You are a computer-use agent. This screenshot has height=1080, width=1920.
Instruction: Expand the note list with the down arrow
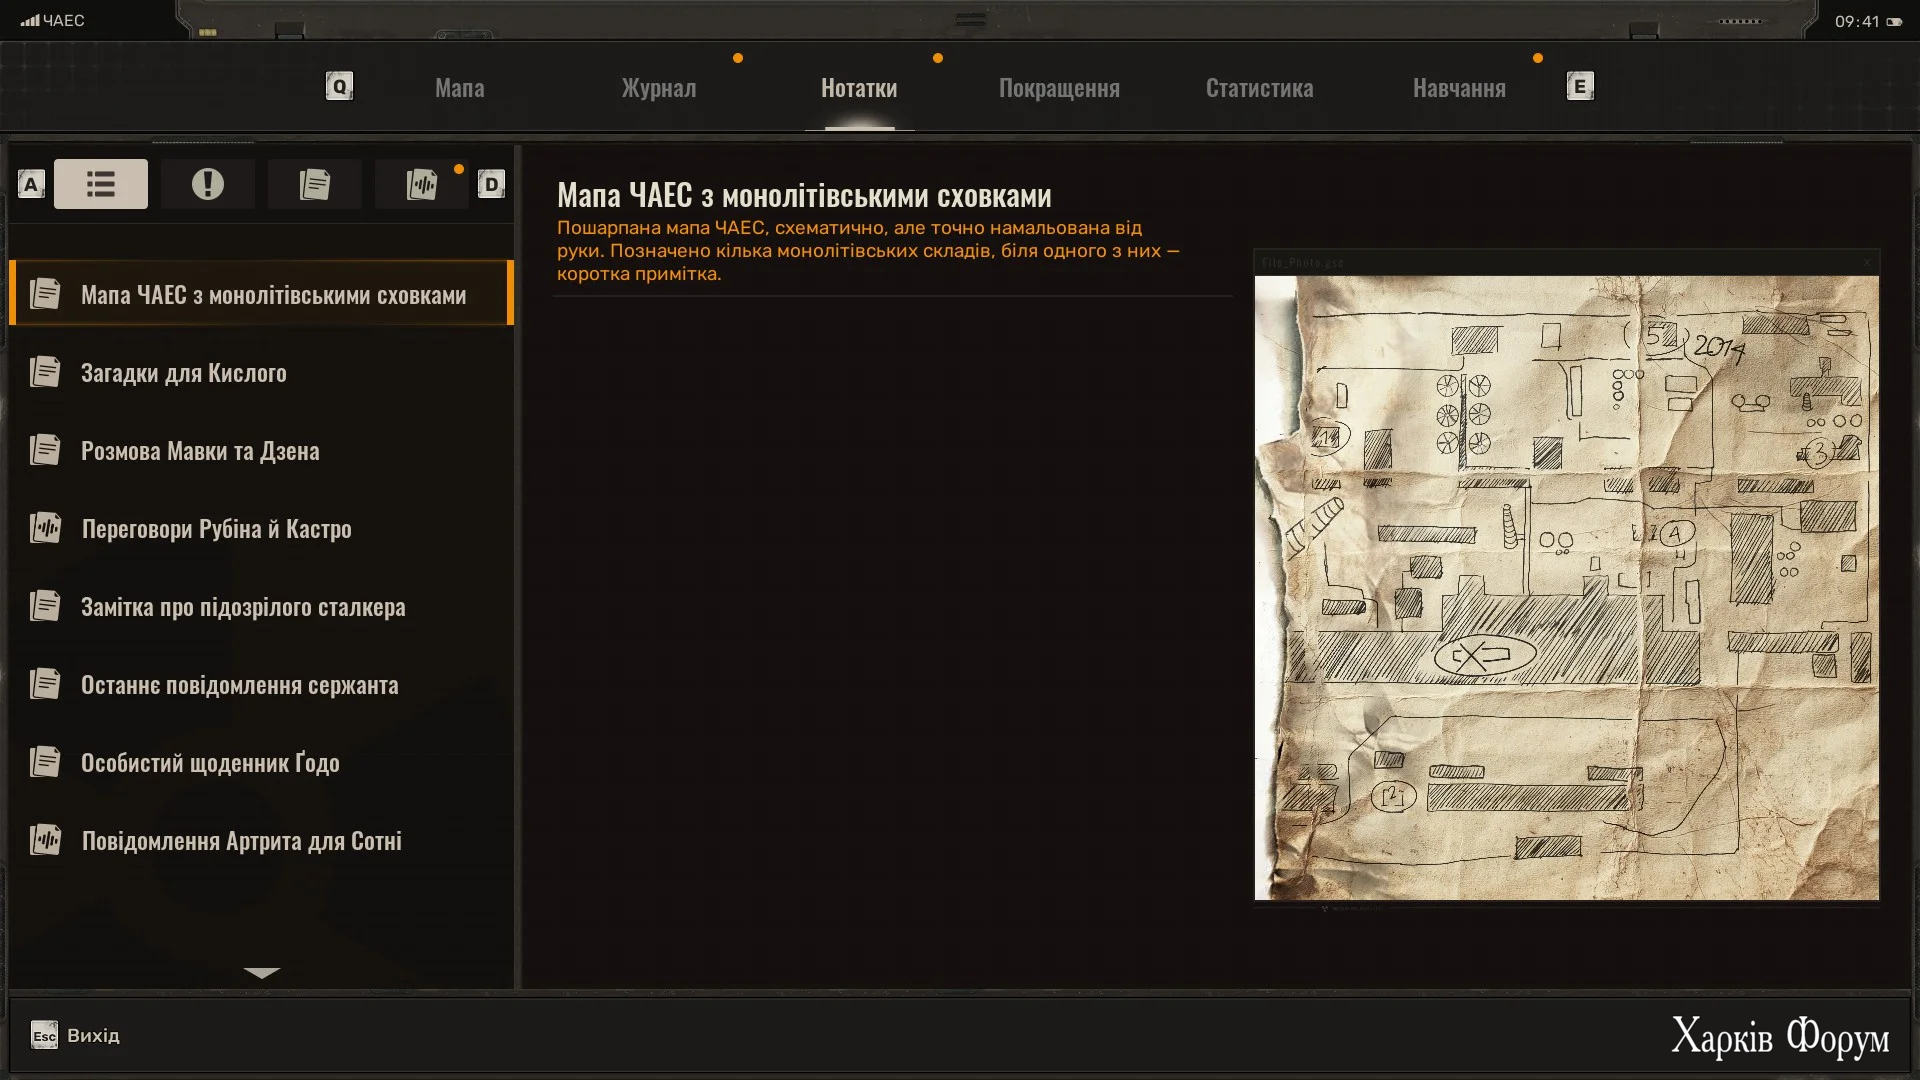pyautogui.click(x=262, y=972)
